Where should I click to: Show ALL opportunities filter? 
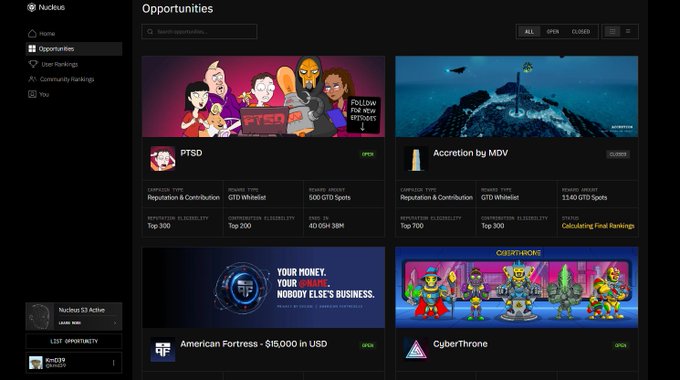[529, 32]
